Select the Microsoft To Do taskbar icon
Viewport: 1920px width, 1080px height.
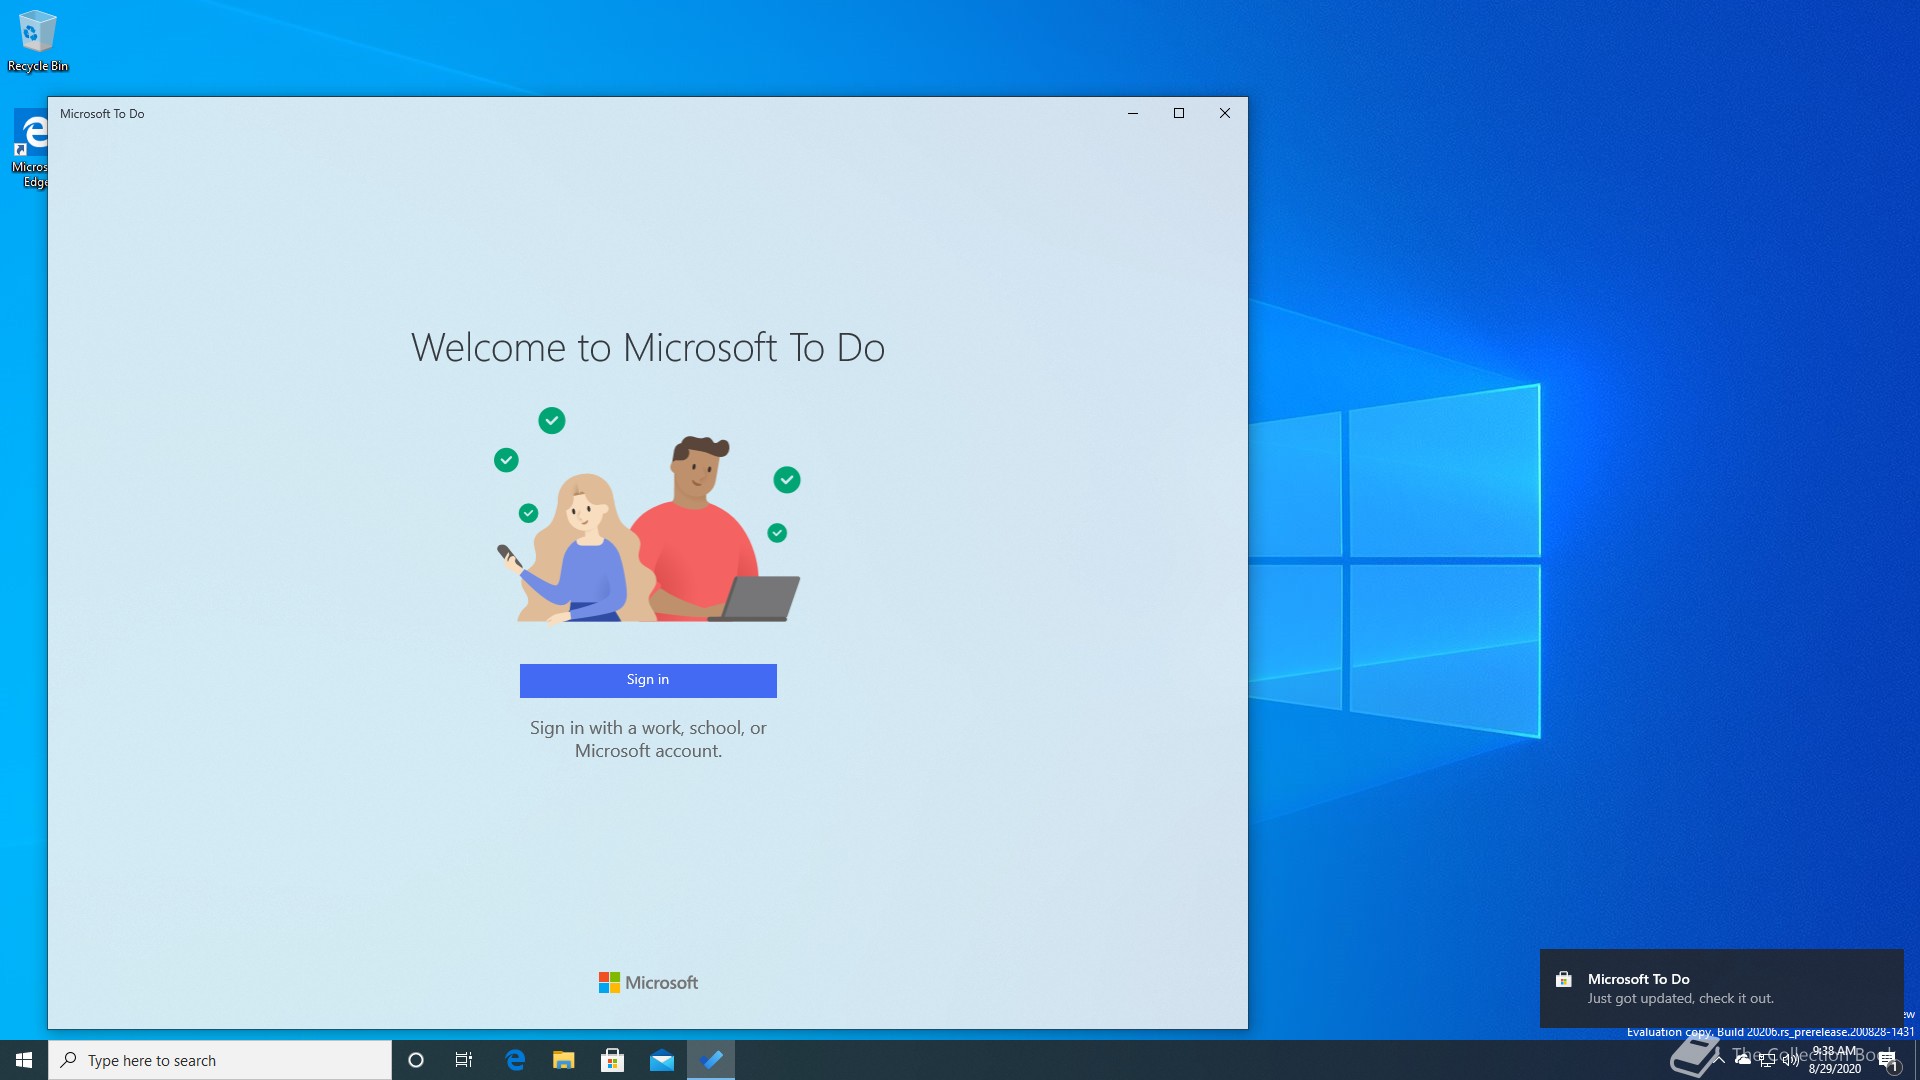point(711,1060)
